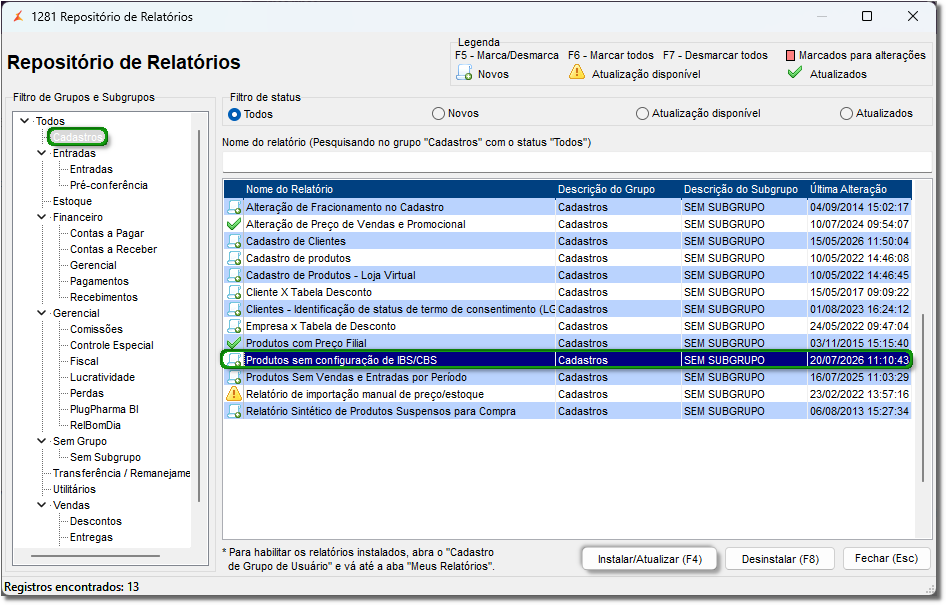Select the Utilitários group
Screen dimensions: 946x605
tap(74, 489)
